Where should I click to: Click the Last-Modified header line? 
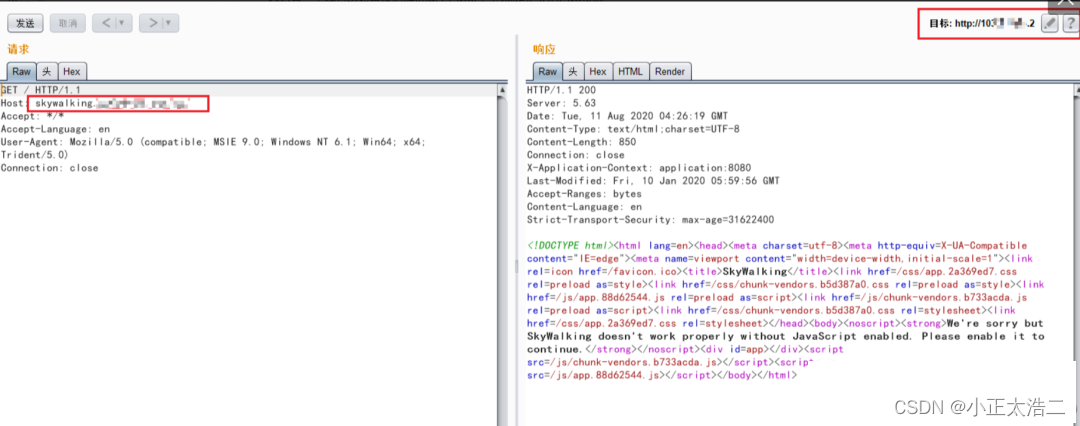pyautogui.click(x=653, y=181)
